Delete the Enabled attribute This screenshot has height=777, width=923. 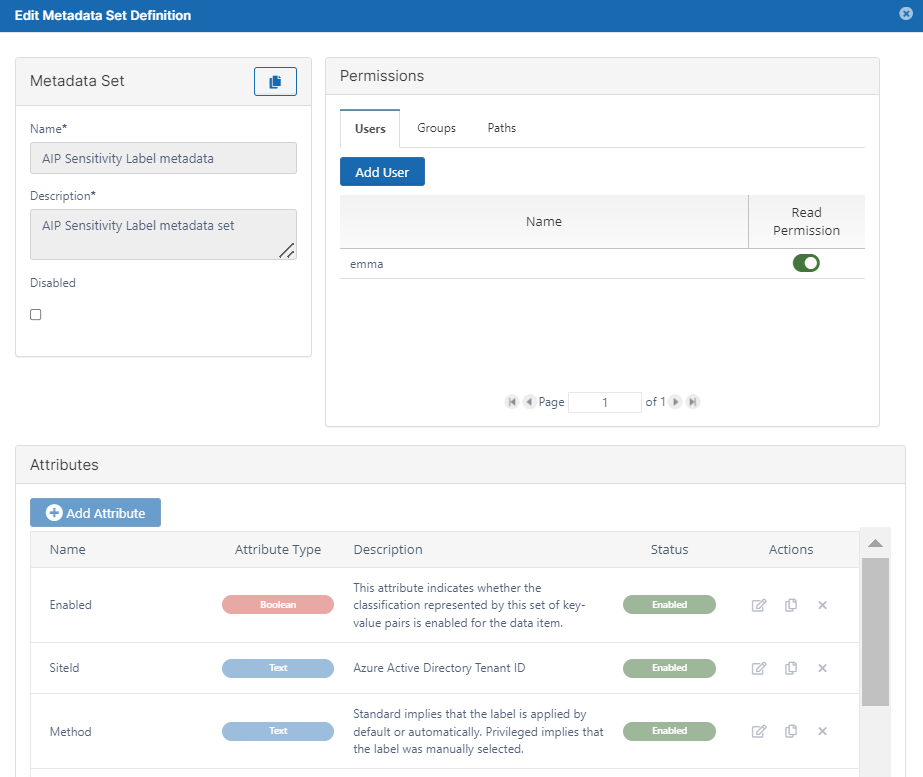tap(823, 605)
